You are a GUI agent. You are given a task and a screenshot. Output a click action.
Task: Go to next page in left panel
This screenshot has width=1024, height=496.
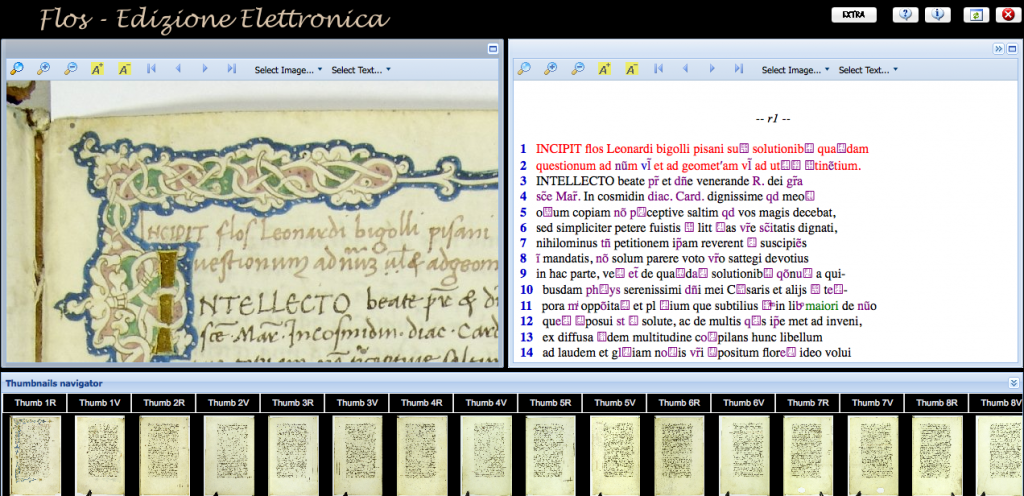point(204,69)
